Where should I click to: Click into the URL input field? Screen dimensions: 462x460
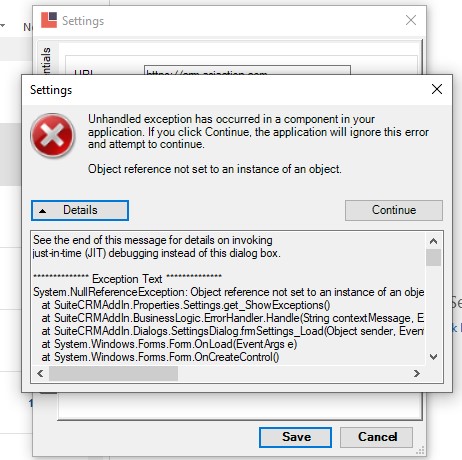click(x=247, y=70)
